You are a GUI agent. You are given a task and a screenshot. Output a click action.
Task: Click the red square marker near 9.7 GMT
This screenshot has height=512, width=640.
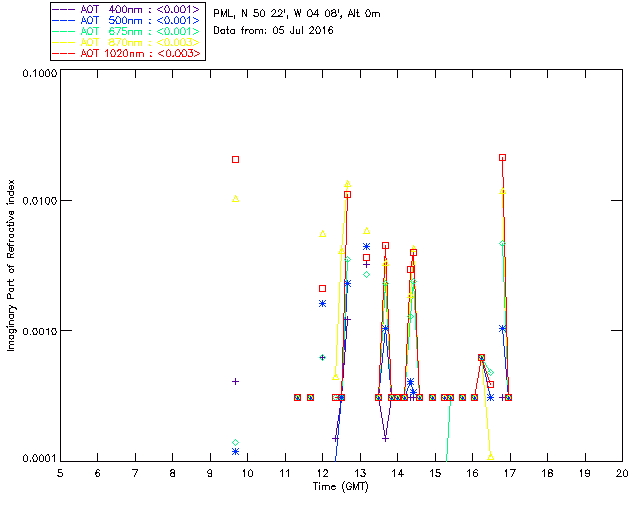pos(236,160)
